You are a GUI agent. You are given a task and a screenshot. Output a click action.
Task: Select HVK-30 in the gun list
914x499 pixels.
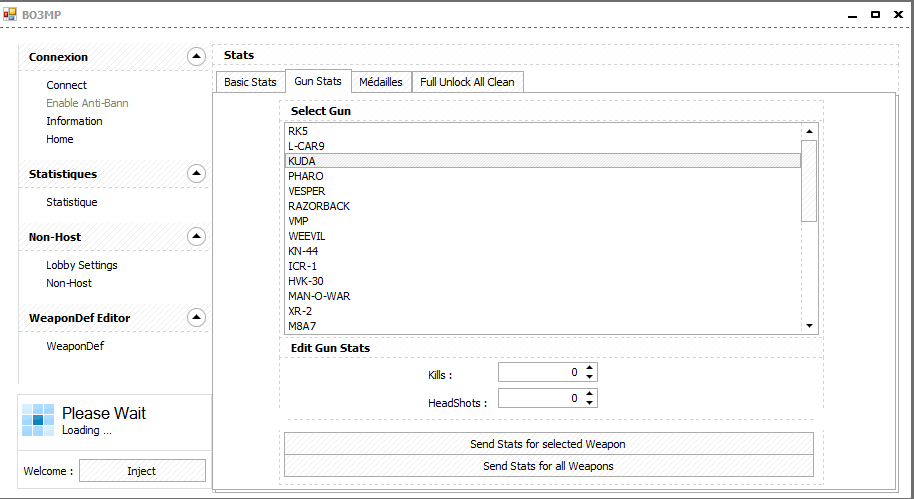click(x=543, y=281)
